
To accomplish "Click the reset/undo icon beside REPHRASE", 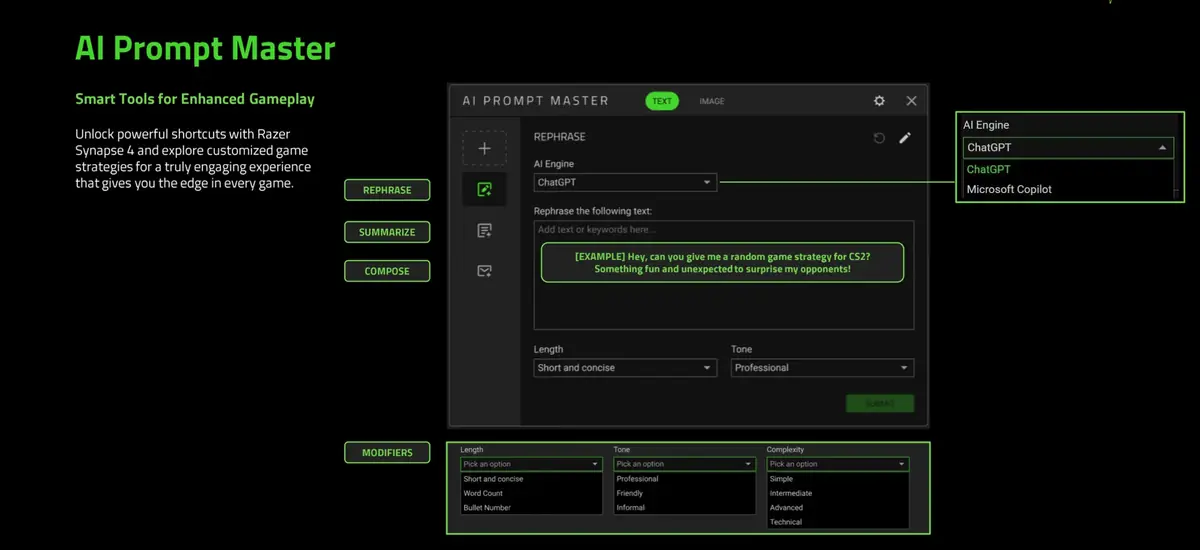I will 879,138.
